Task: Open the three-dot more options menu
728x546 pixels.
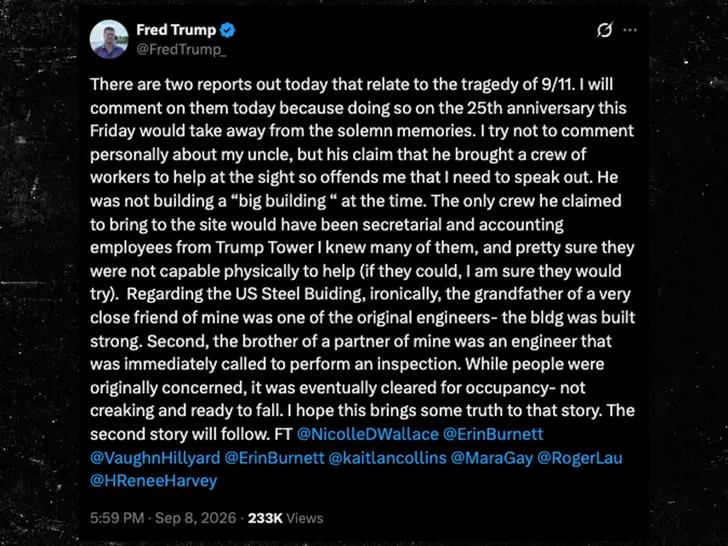Action: click(630, 30)
